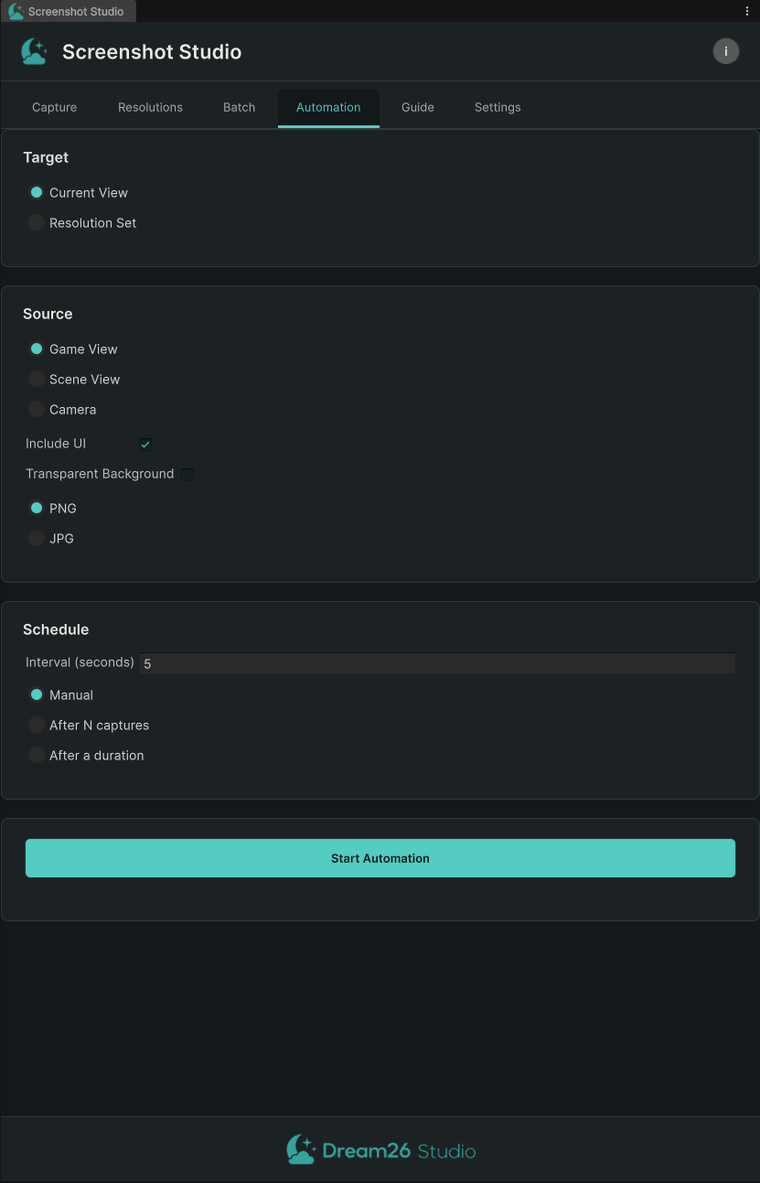This screenshot has width=760, height=1183.
Task: Select After a duration option
Action: tap(86, 755)
